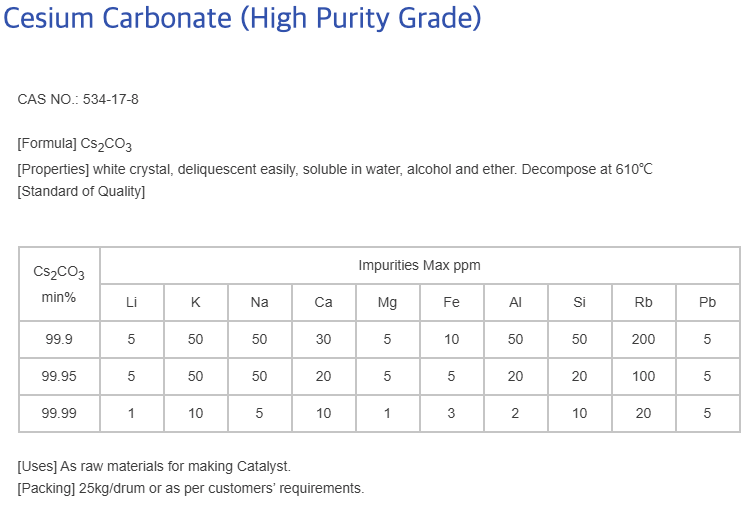Select the Na column header
Viewport: 748px width, 506px height.
click(x=260, y=302)
